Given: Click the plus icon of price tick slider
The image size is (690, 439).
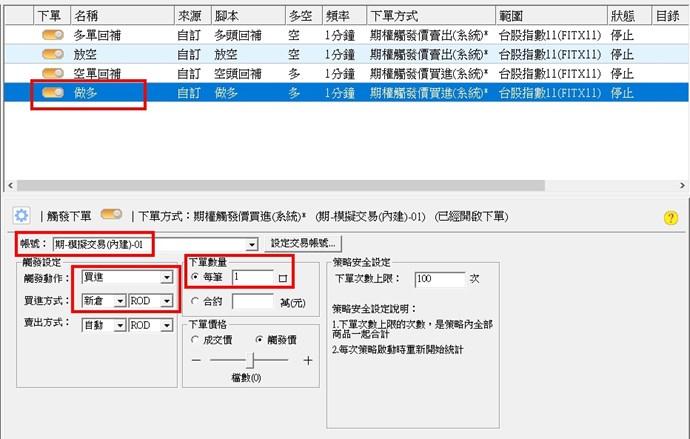Looking at the screenshot, I should click(308, 360).
